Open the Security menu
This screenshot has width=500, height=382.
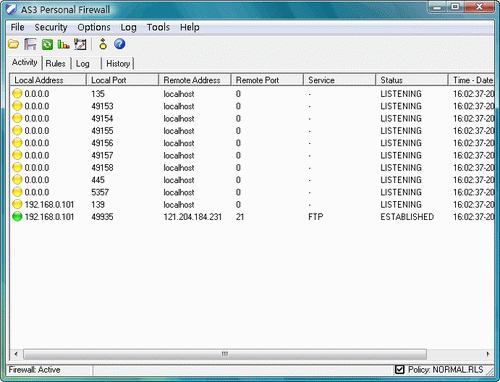tap(51, 27)
